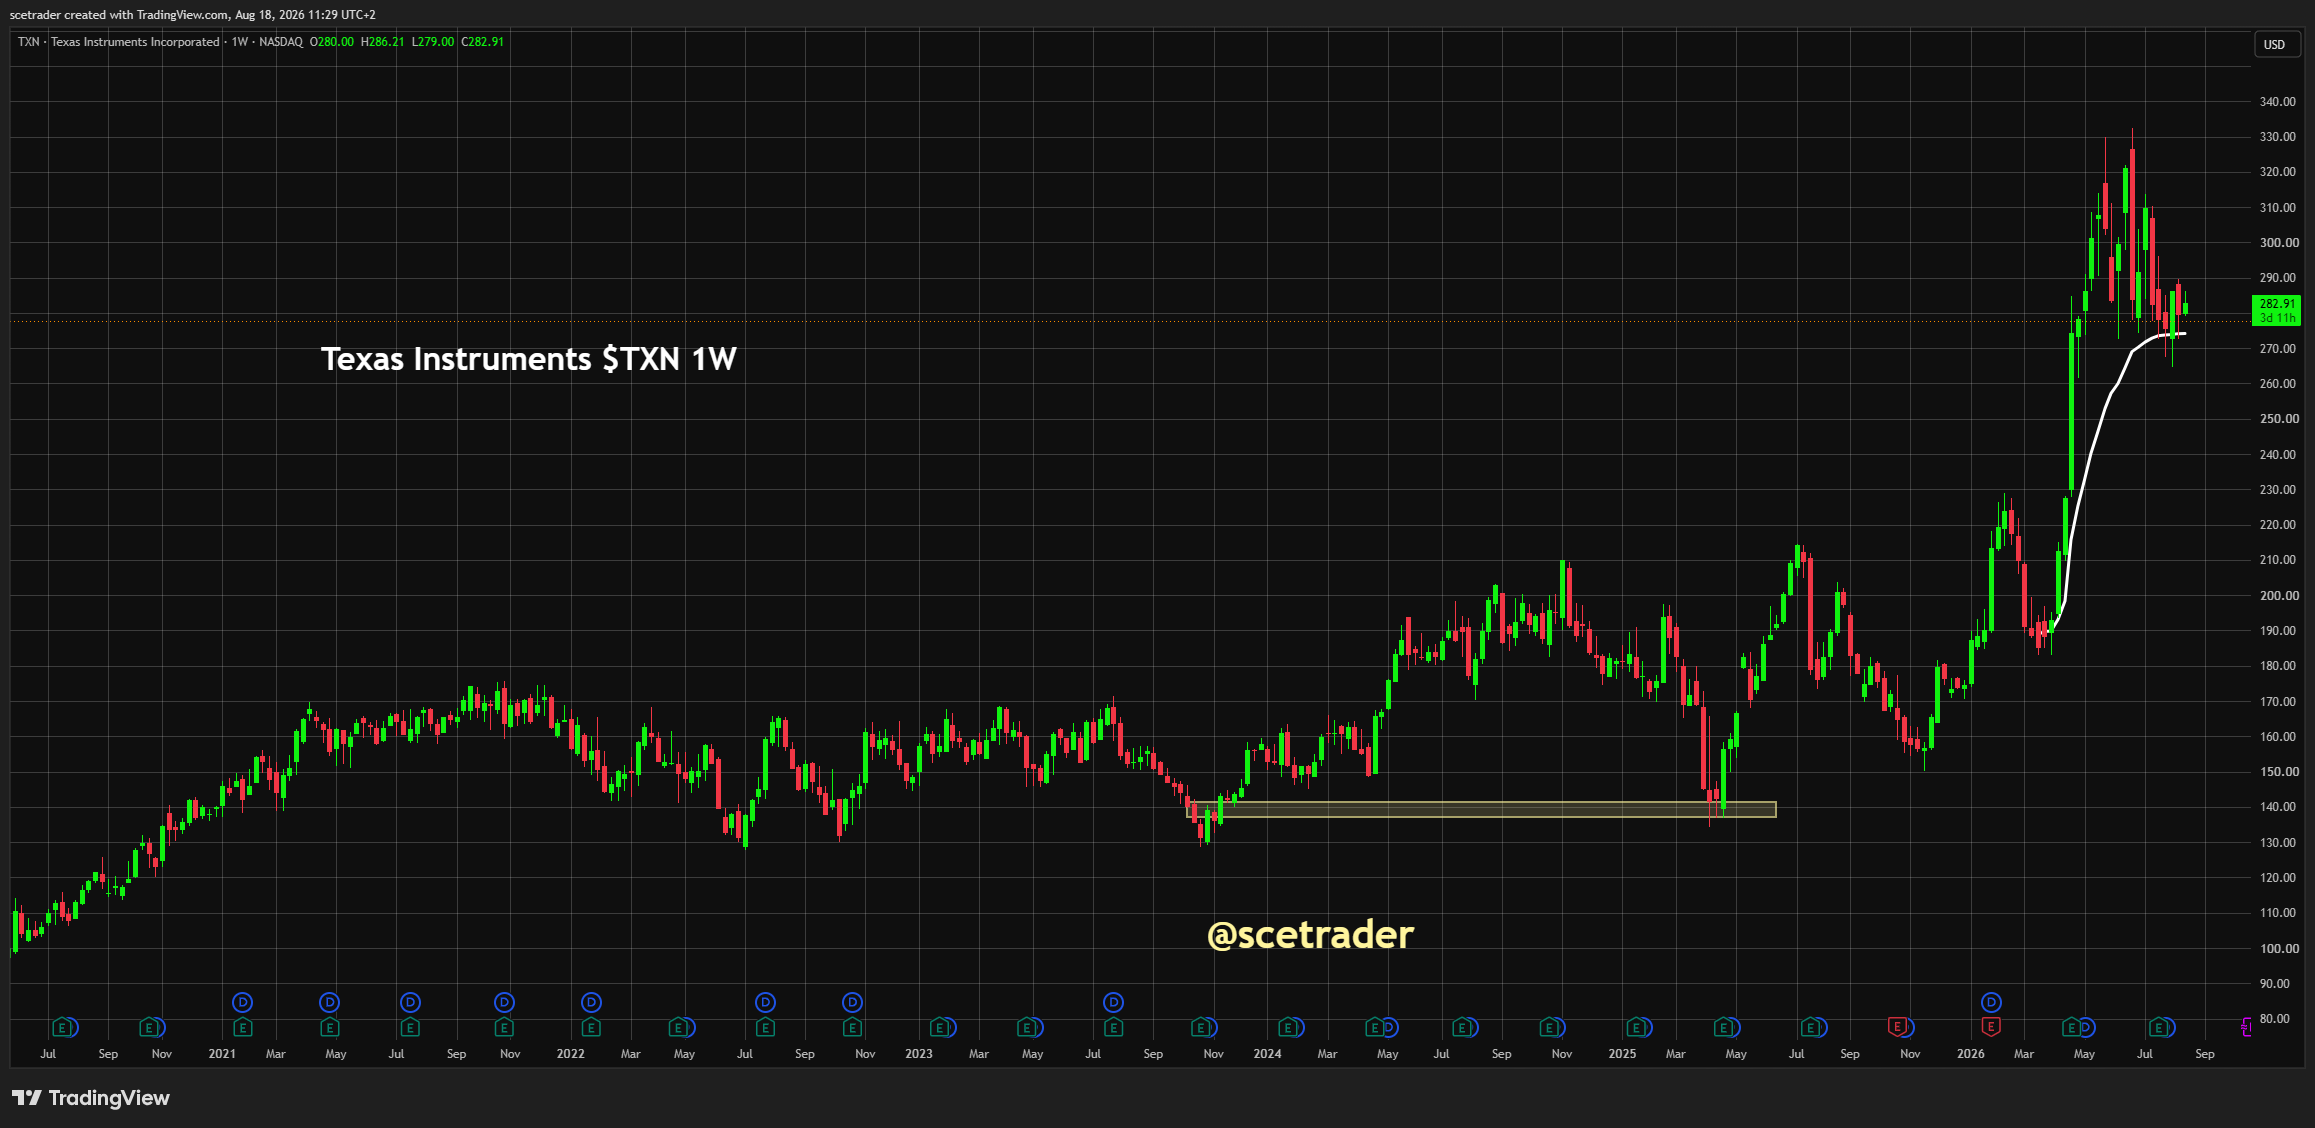Open the April 2024 earnings E marker
Viewport: 2315px width, 1128px height.
click(1375, 1027)
